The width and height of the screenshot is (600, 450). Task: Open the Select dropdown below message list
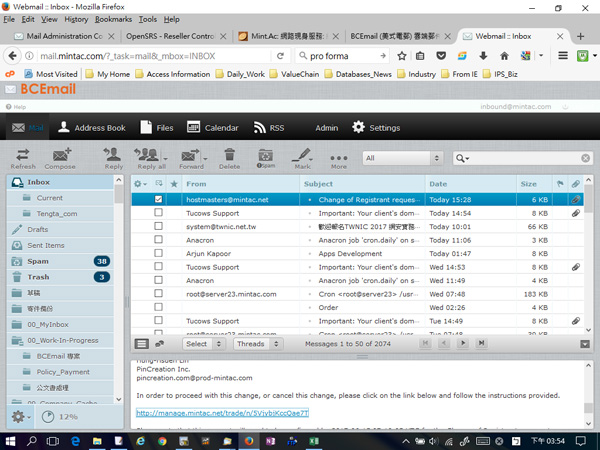pos(203,344)
